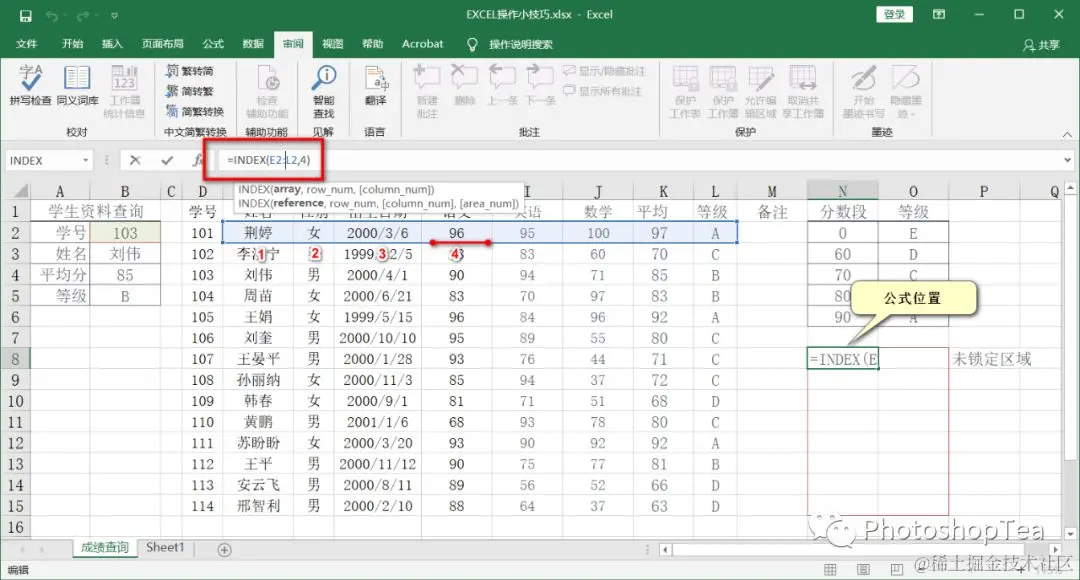
Task: Select student name 邢智利 cell
Action: point(258,506)
